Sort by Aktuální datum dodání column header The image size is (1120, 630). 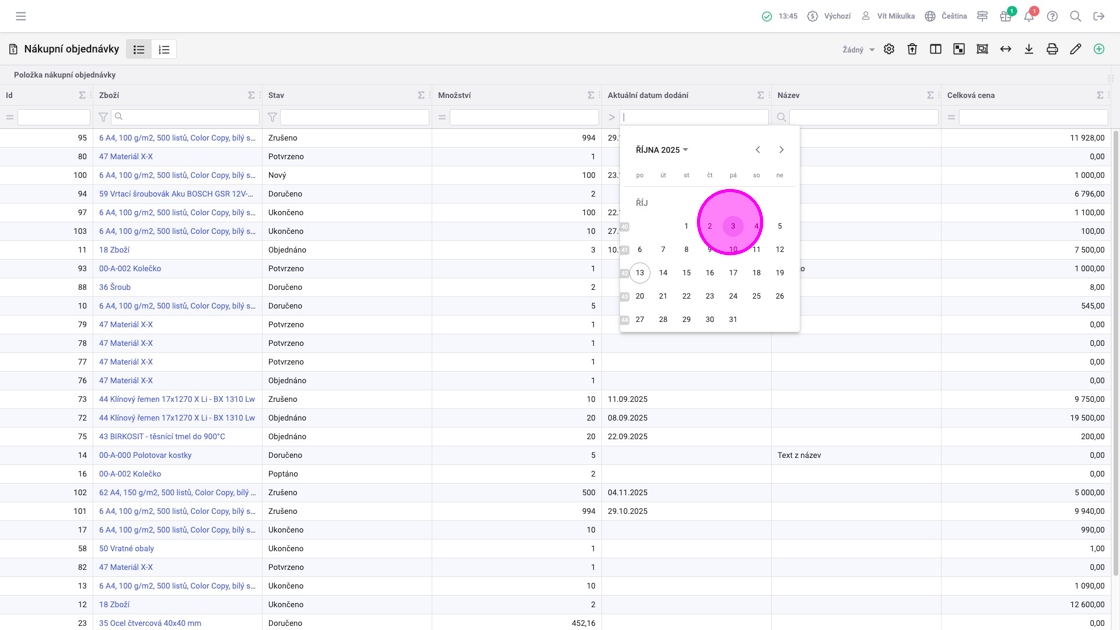click(x=648, y=95)
